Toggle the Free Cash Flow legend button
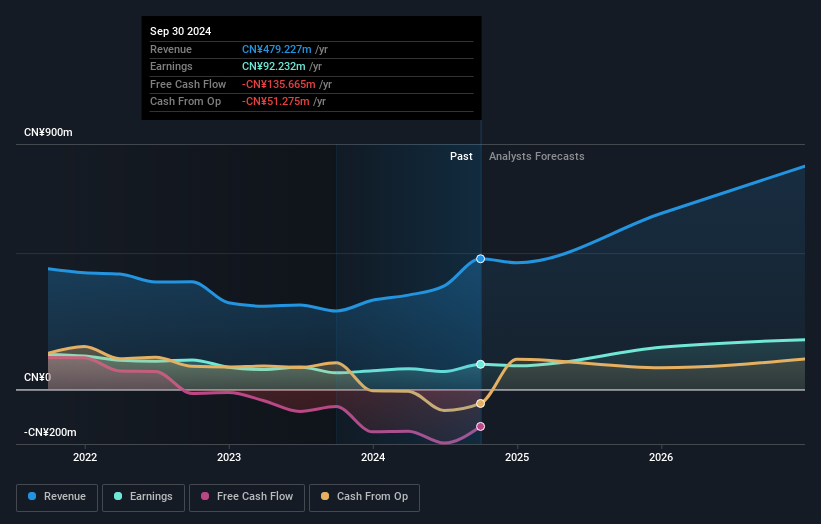 click(x=247, y=497)
